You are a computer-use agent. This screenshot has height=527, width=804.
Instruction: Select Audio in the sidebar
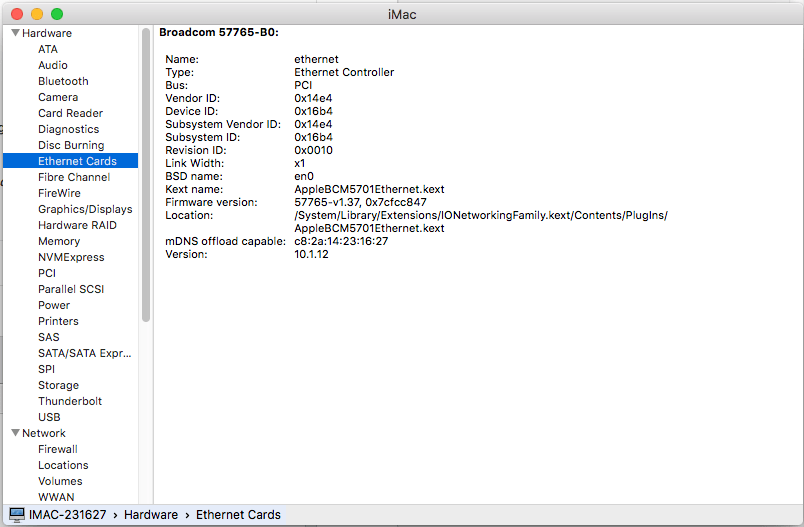tap(53, 65)
